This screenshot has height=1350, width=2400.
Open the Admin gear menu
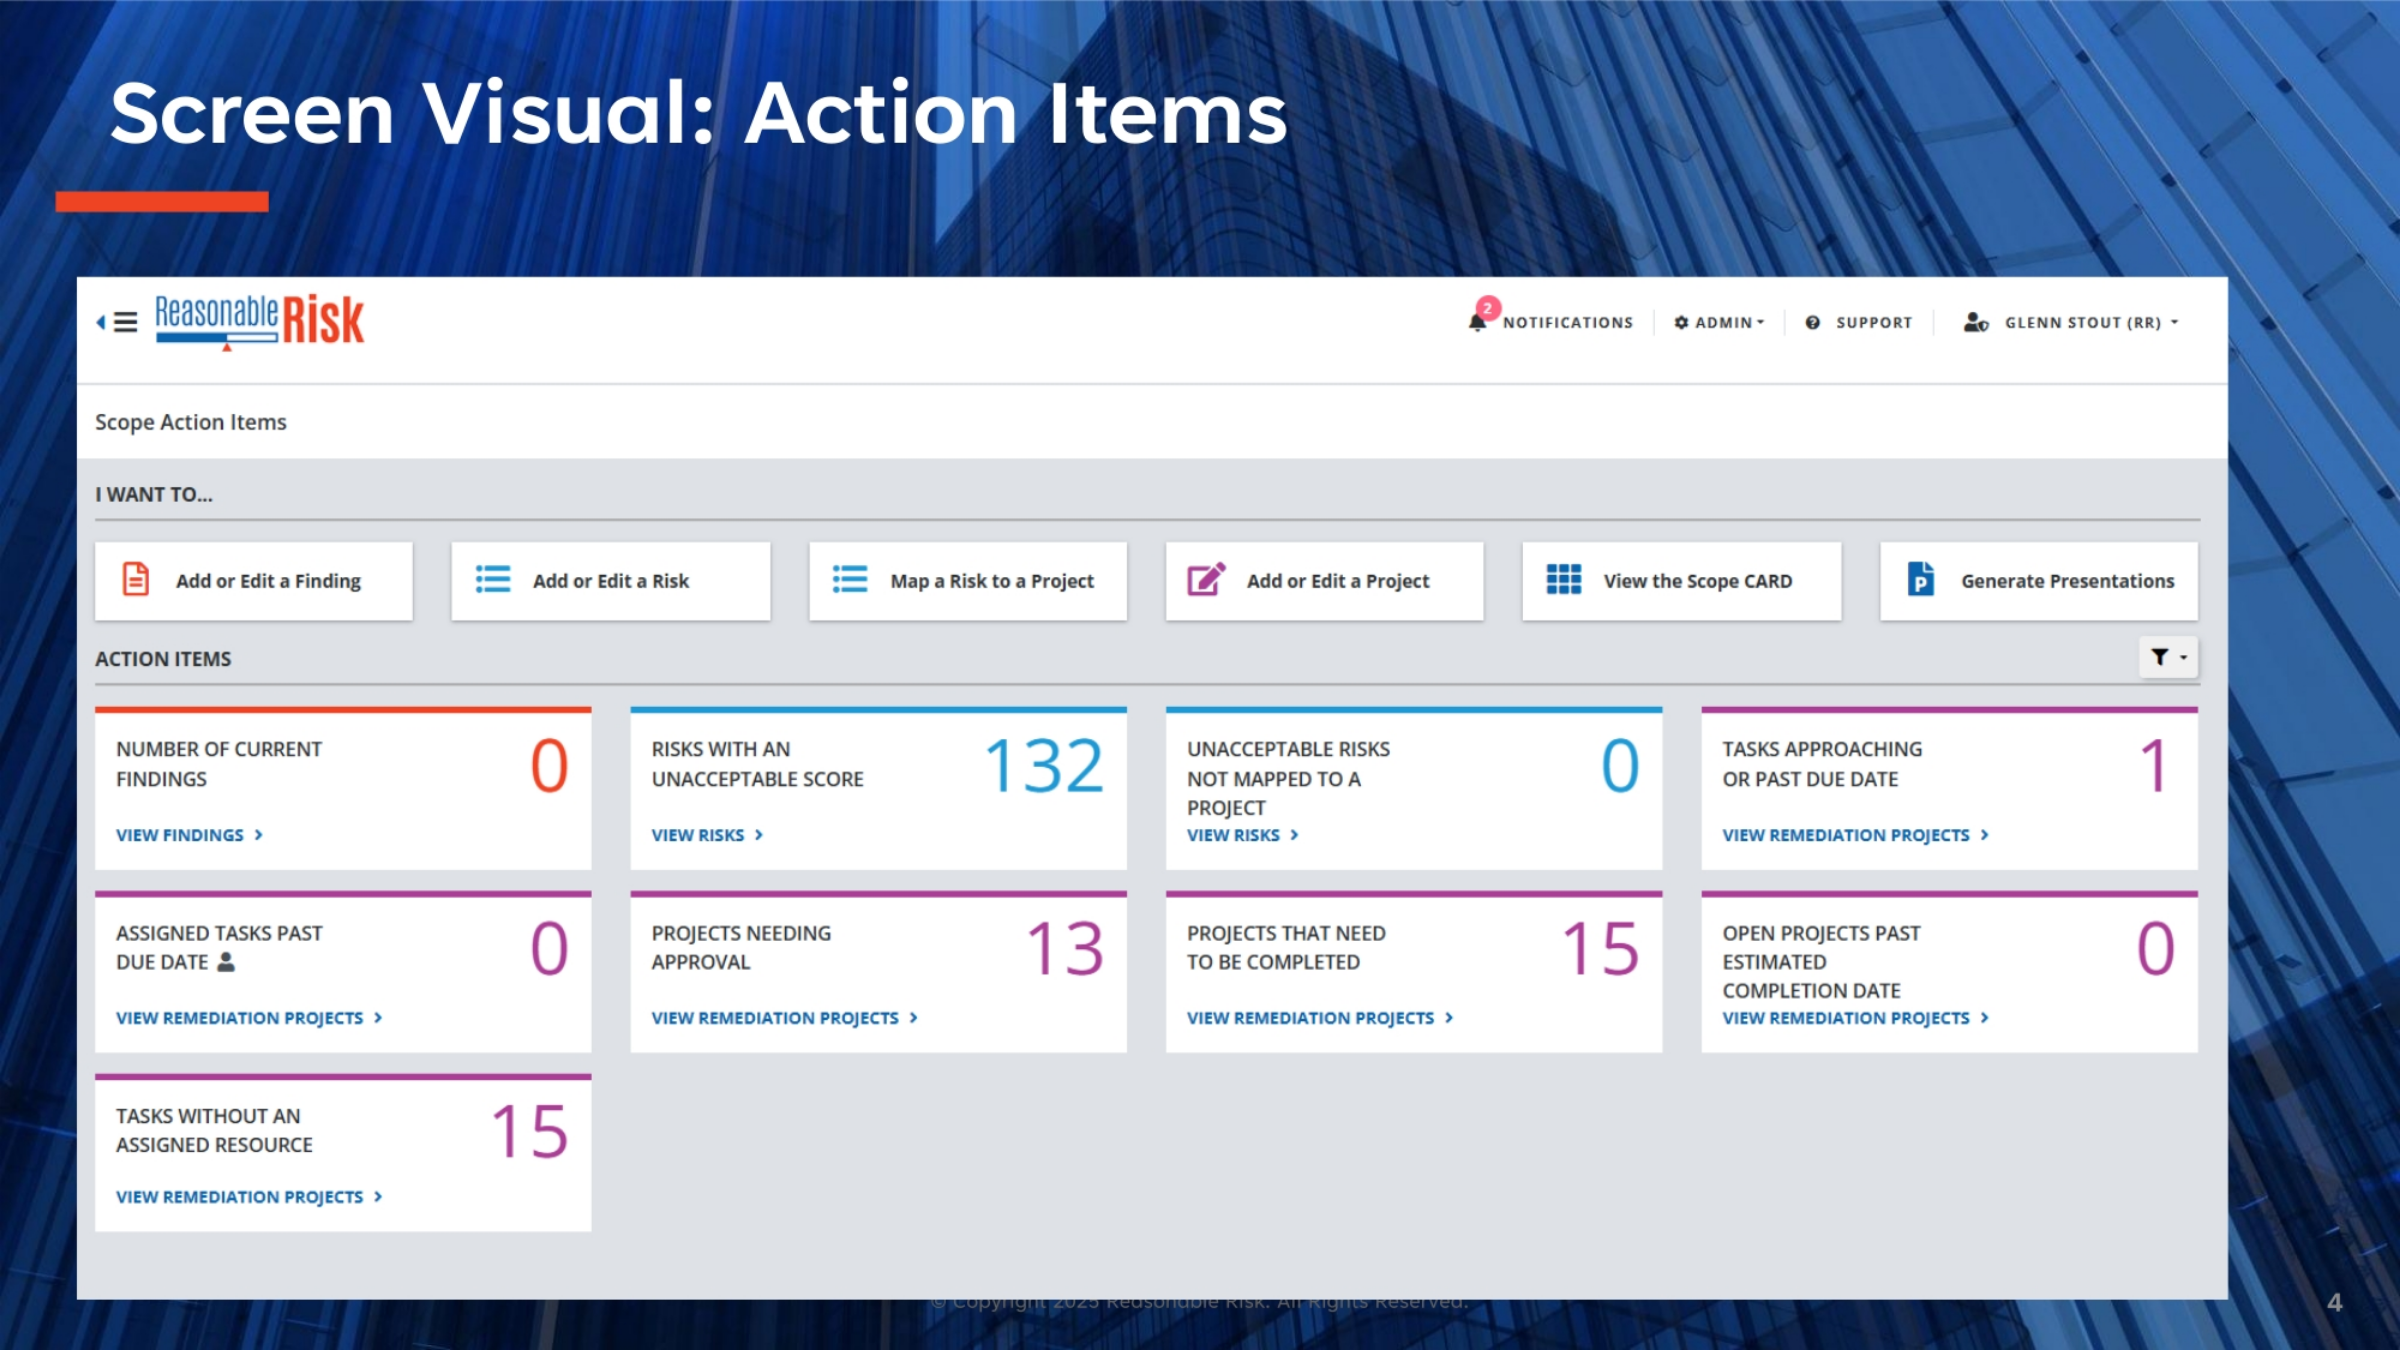point(1720,322)
